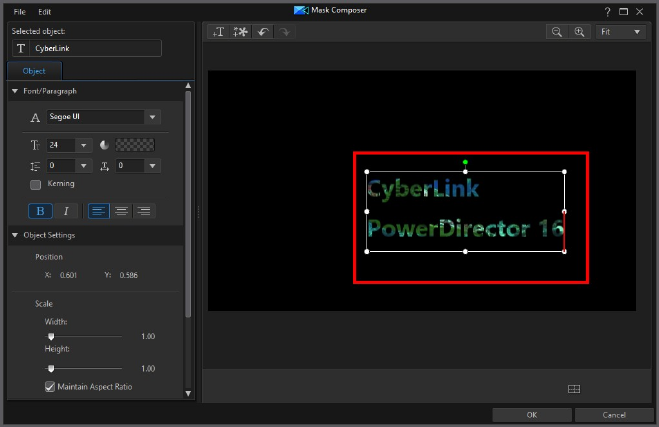Enable the Kerning checkbox
The height and width of the screenshot is (427, 659).
(x=36, y=185)
